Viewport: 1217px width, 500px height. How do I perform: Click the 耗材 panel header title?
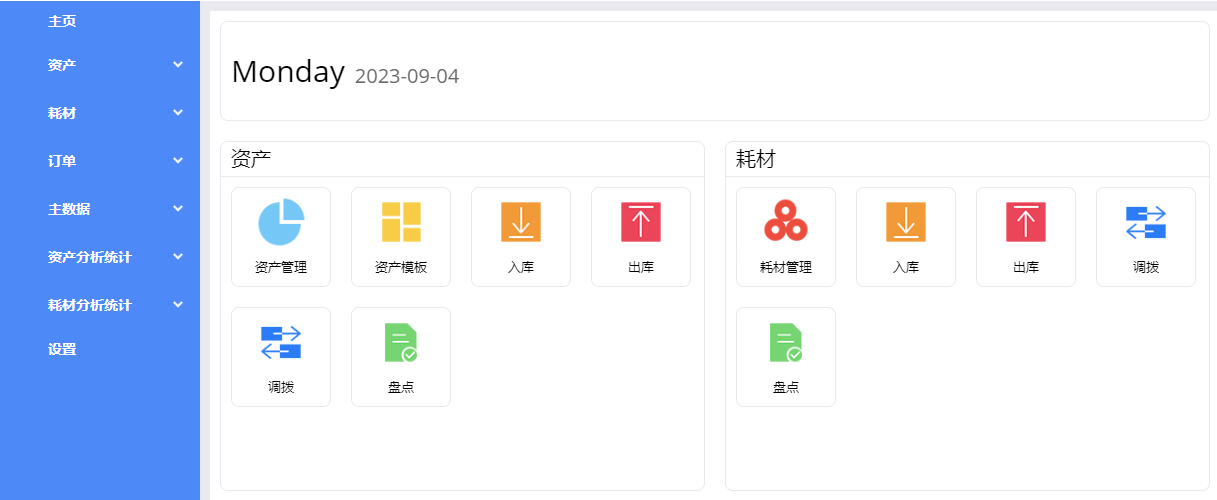coord(756,158)
